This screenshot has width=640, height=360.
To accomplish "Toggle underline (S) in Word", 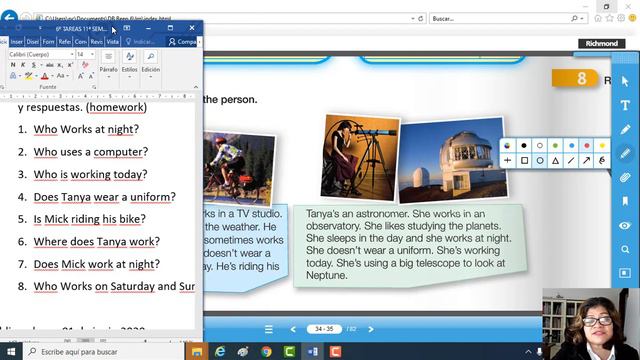I will tap(33, 65).
